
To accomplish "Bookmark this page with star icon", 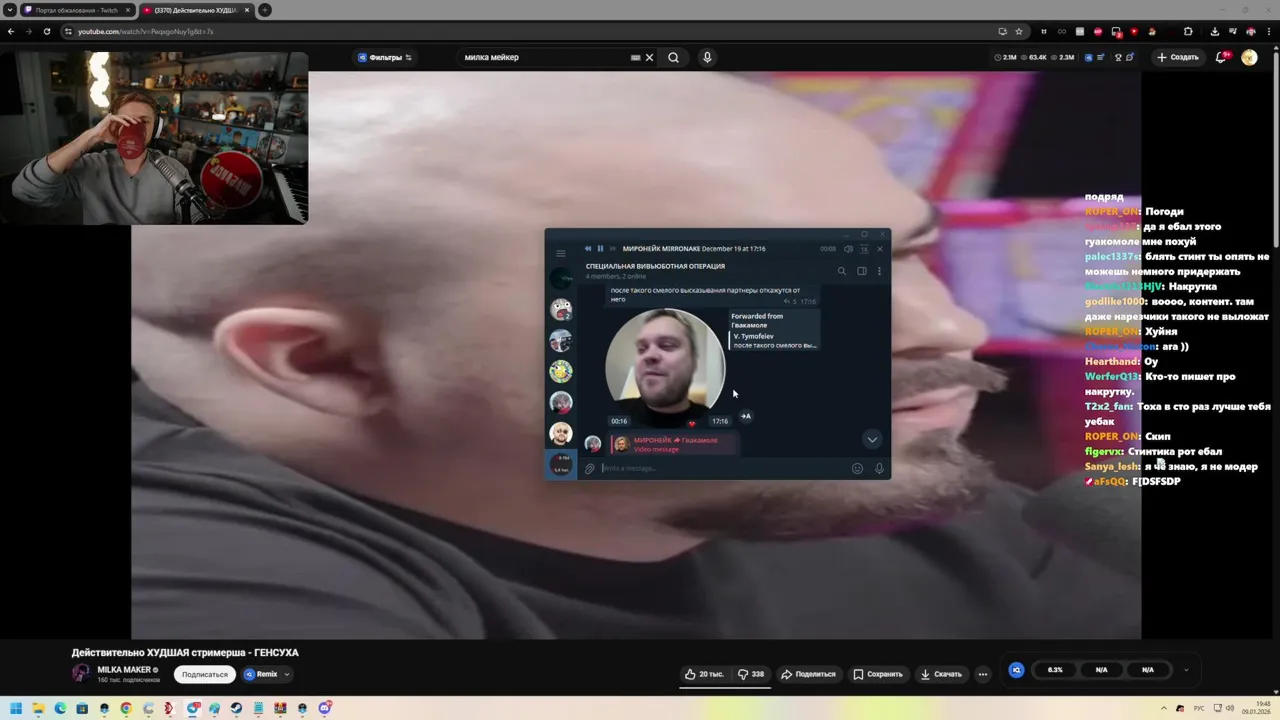I will (1019, 31).
